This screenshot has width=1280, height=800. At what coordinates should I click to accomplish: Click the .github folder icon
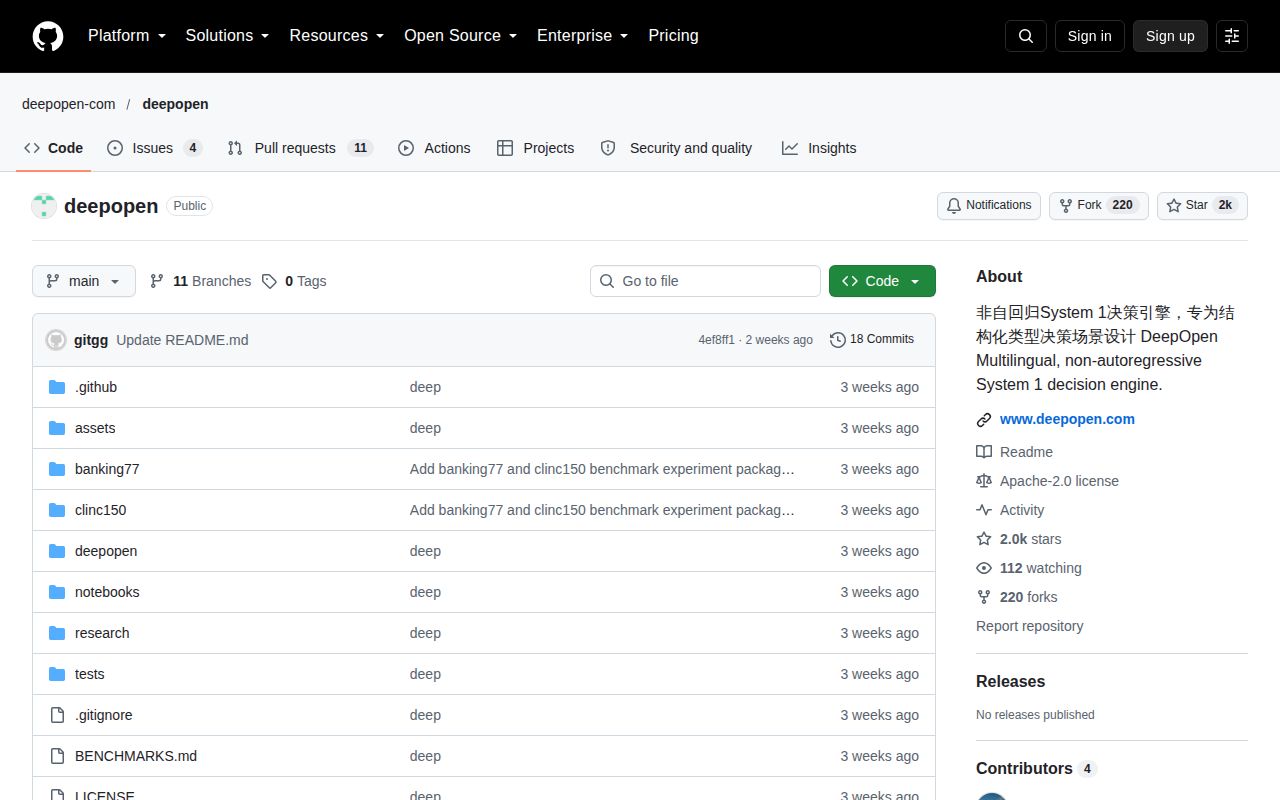point(57,387)
